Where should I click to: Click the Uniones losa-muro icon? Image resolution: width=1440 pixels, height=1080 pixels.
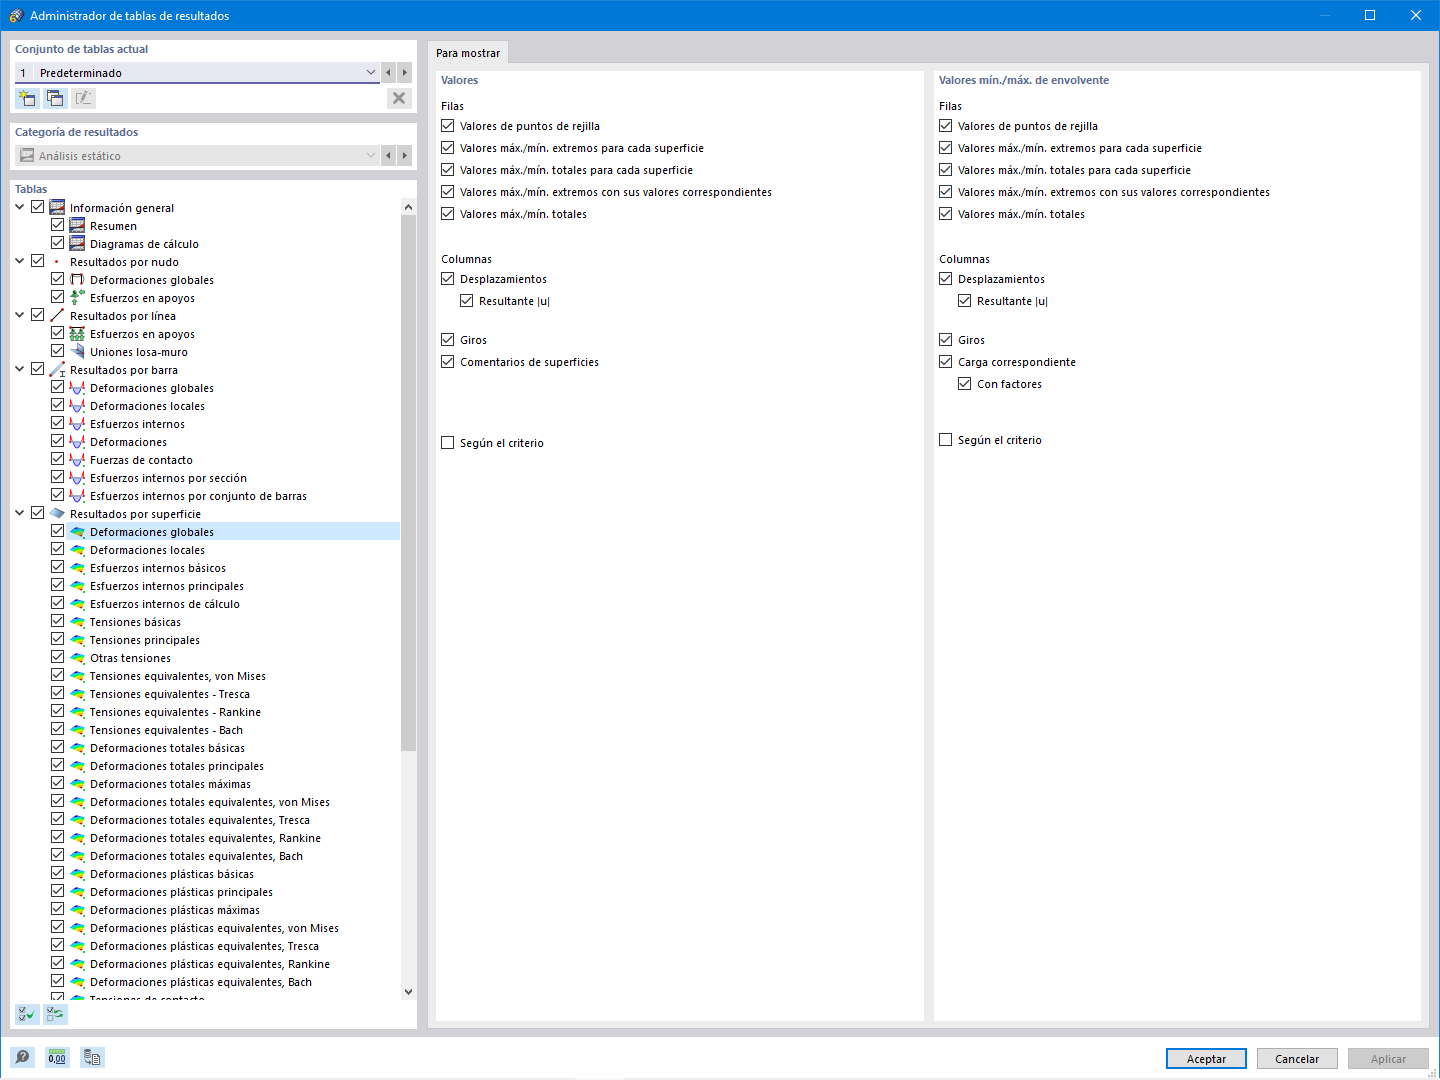pos(77,352)
